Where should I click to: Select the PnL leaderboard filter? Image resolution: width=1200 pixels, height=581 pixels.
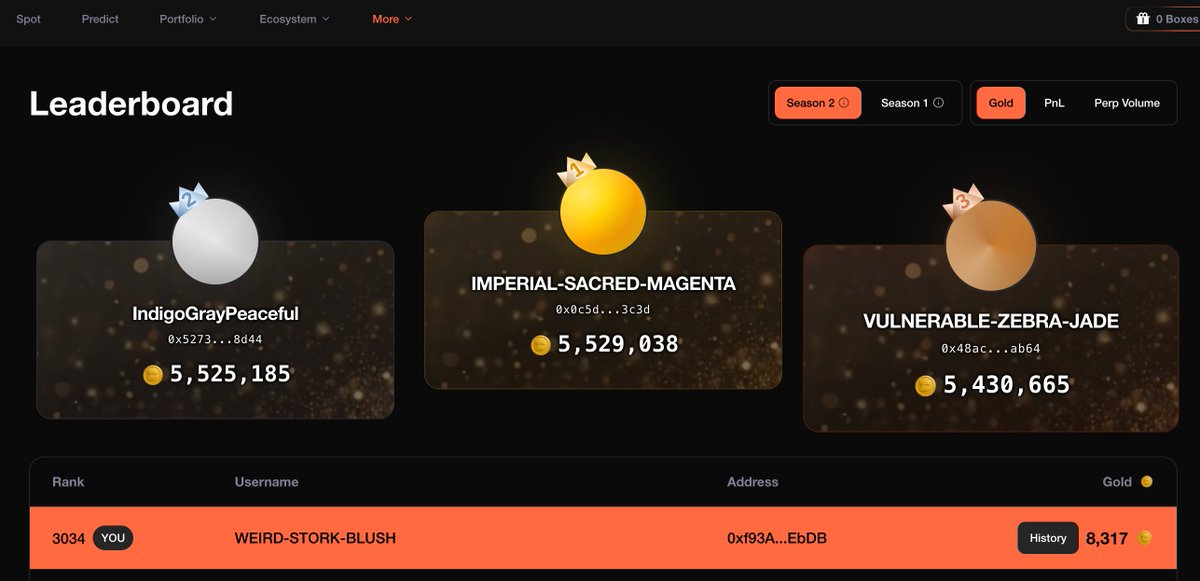pyautogui.click(x=1054, y=103)
